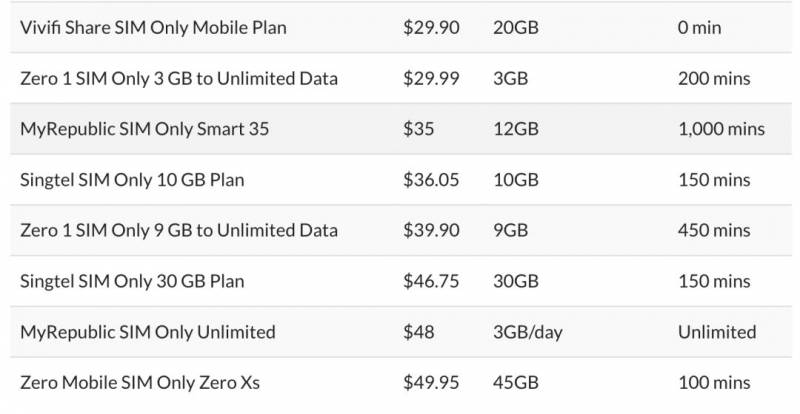The image size is (800, 414).
Task: Click the 450 mins talktime cell
Action: [x=714, y=231]
